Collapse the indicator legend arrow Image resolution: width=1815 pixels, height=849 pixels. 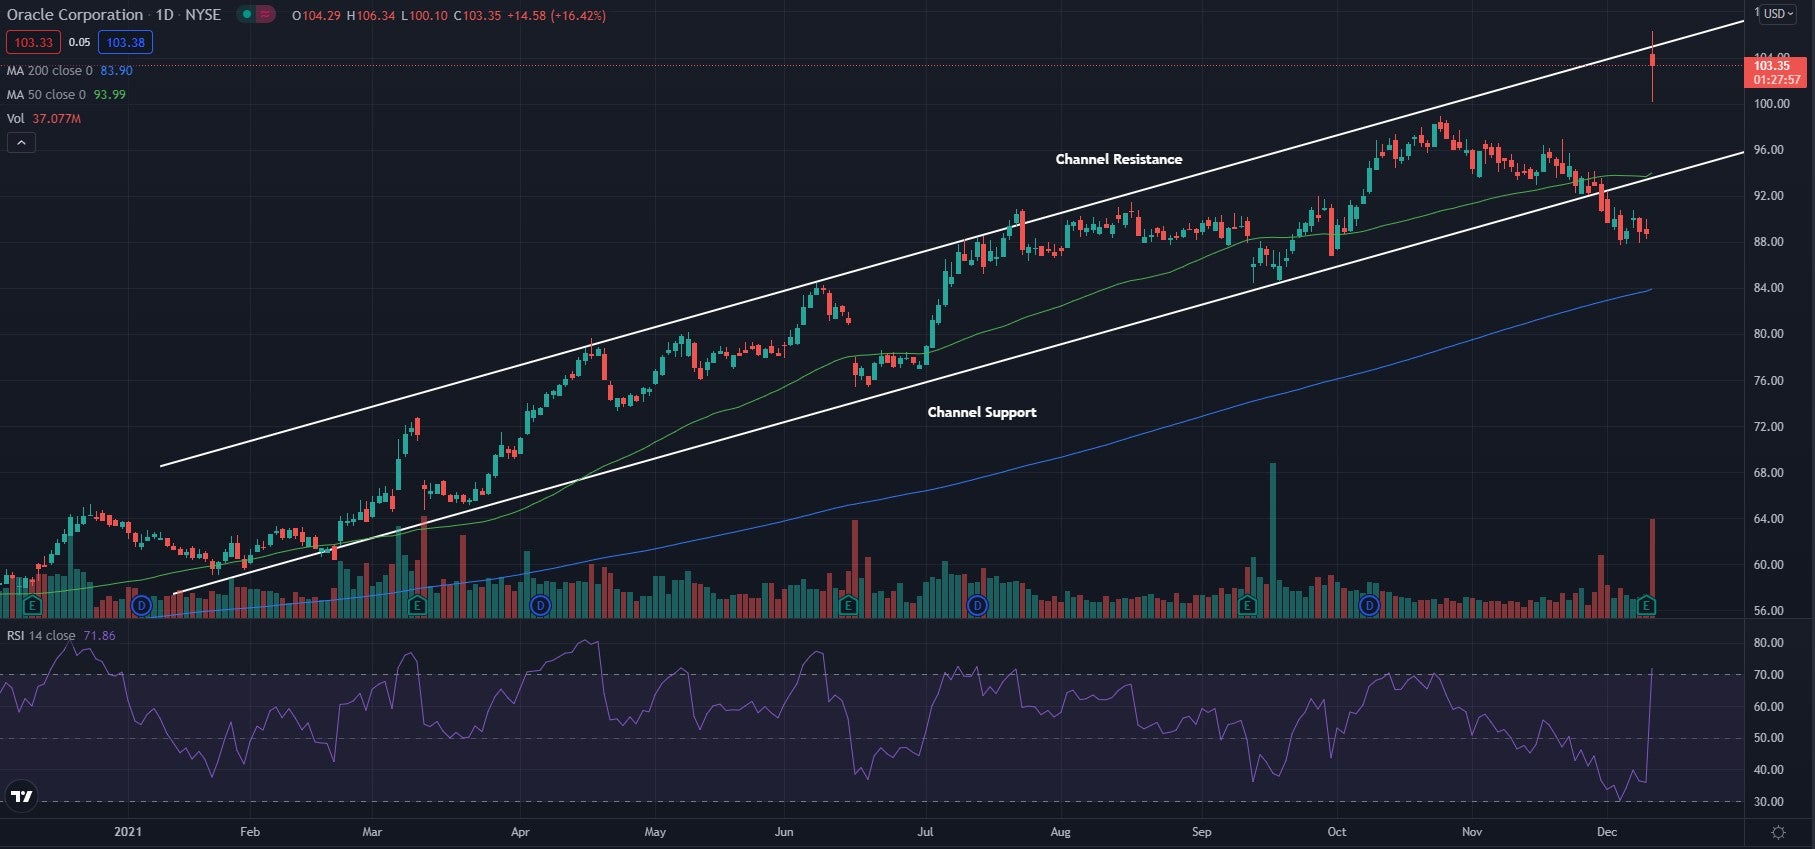click(21, 143)
